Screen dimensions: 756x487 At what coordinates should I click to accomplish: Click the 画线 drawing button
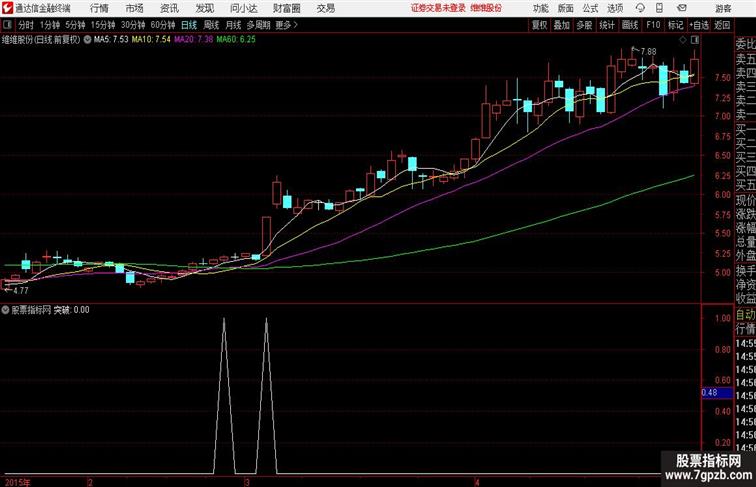pyautogui.click(x=630, y=25)
